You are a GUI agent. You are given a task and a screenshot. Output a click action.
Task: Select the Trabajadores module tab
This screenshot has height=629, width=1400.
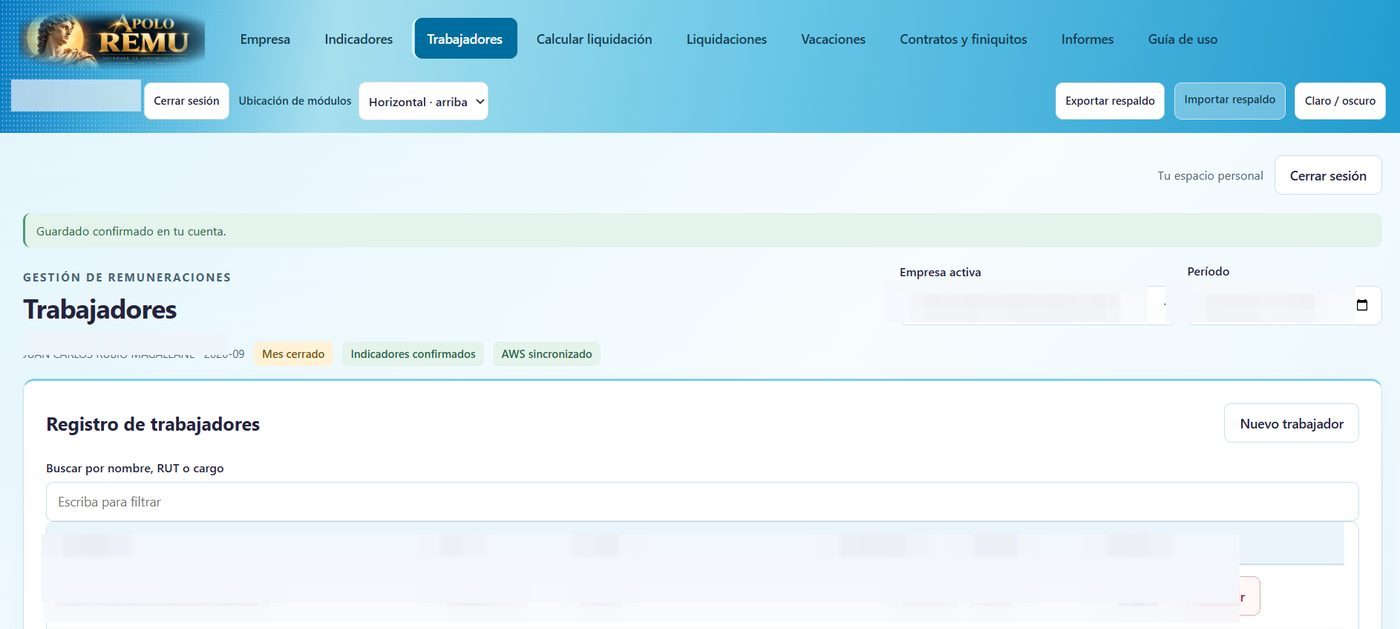pos(465,39)
